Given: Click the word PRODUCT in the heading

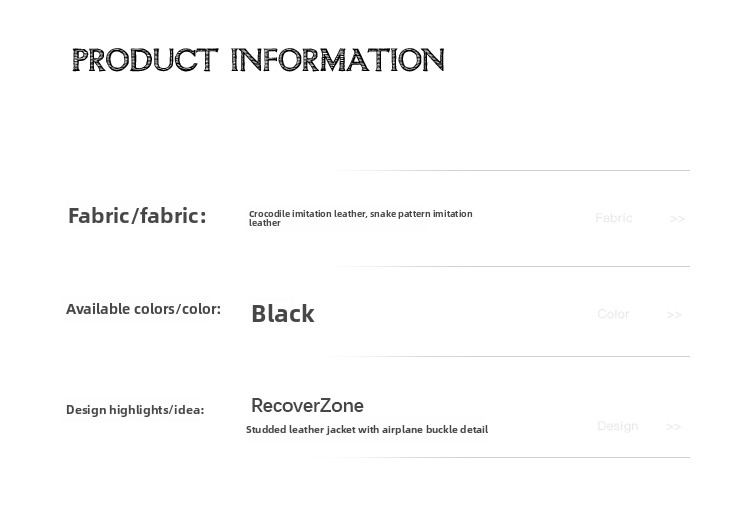Looking at the screenshot, I should coord(144,60).
